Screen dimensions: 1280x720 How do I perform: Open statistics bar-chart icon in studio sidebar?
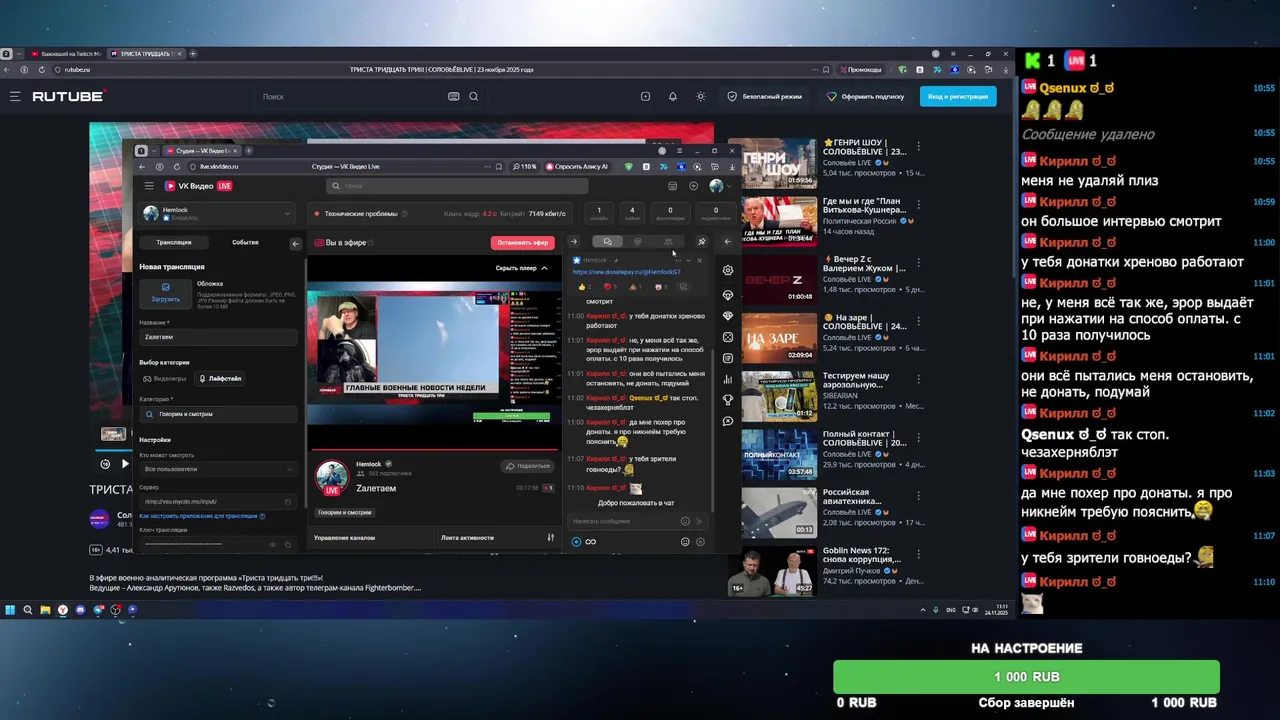tap(728, 379)
